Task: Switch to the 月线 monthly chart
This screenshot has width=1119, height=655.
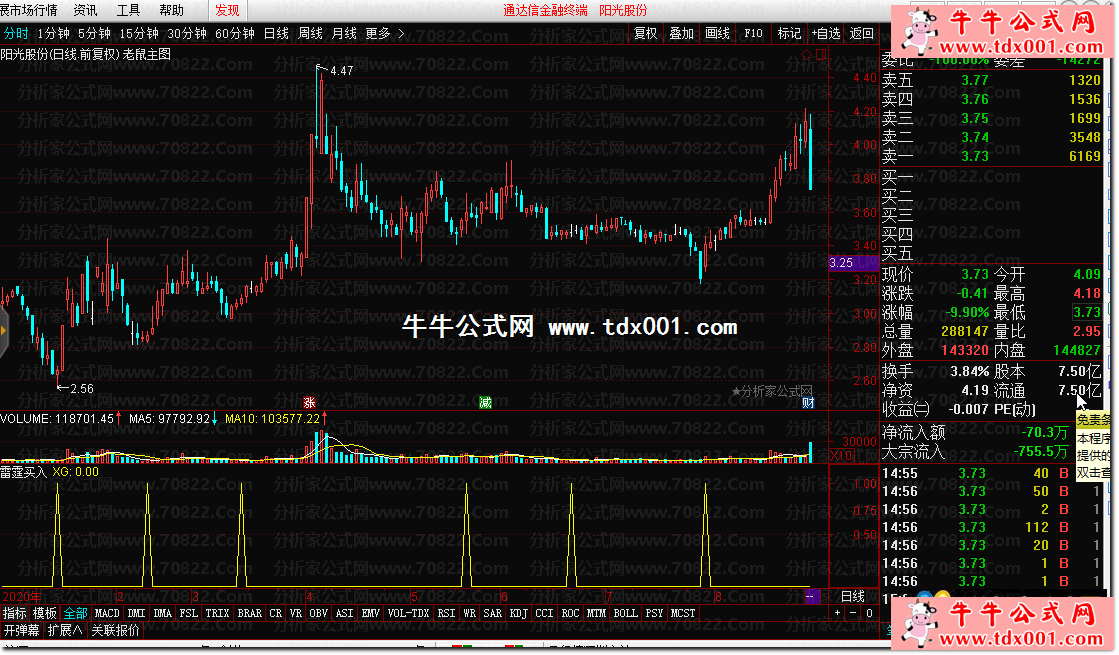Action: click(x=345, y=34)
